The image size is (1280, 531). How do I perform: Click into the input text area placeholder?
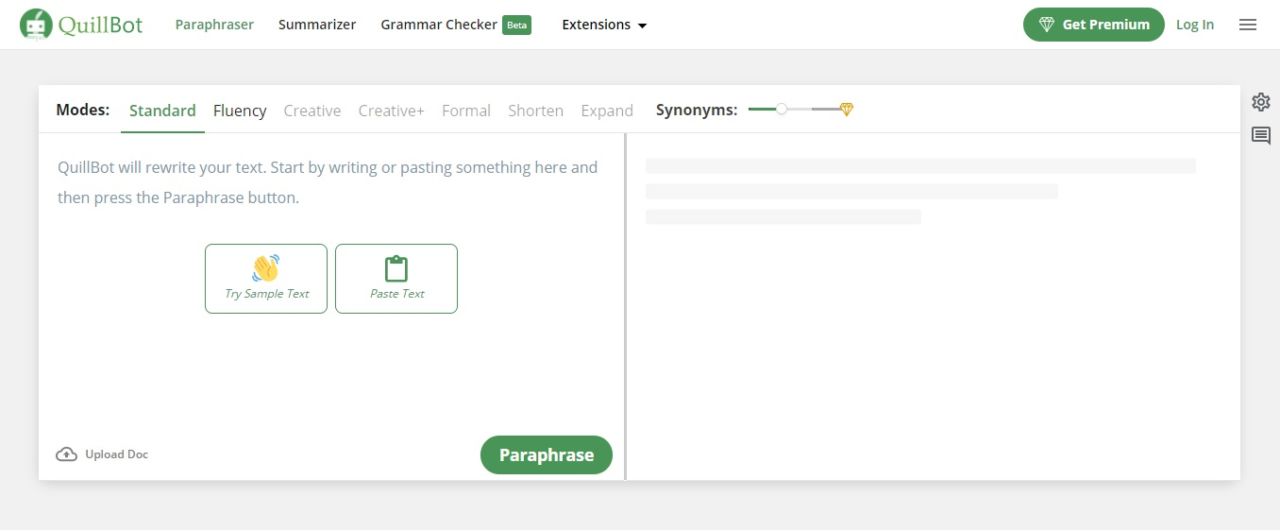(x=328, y=182)
